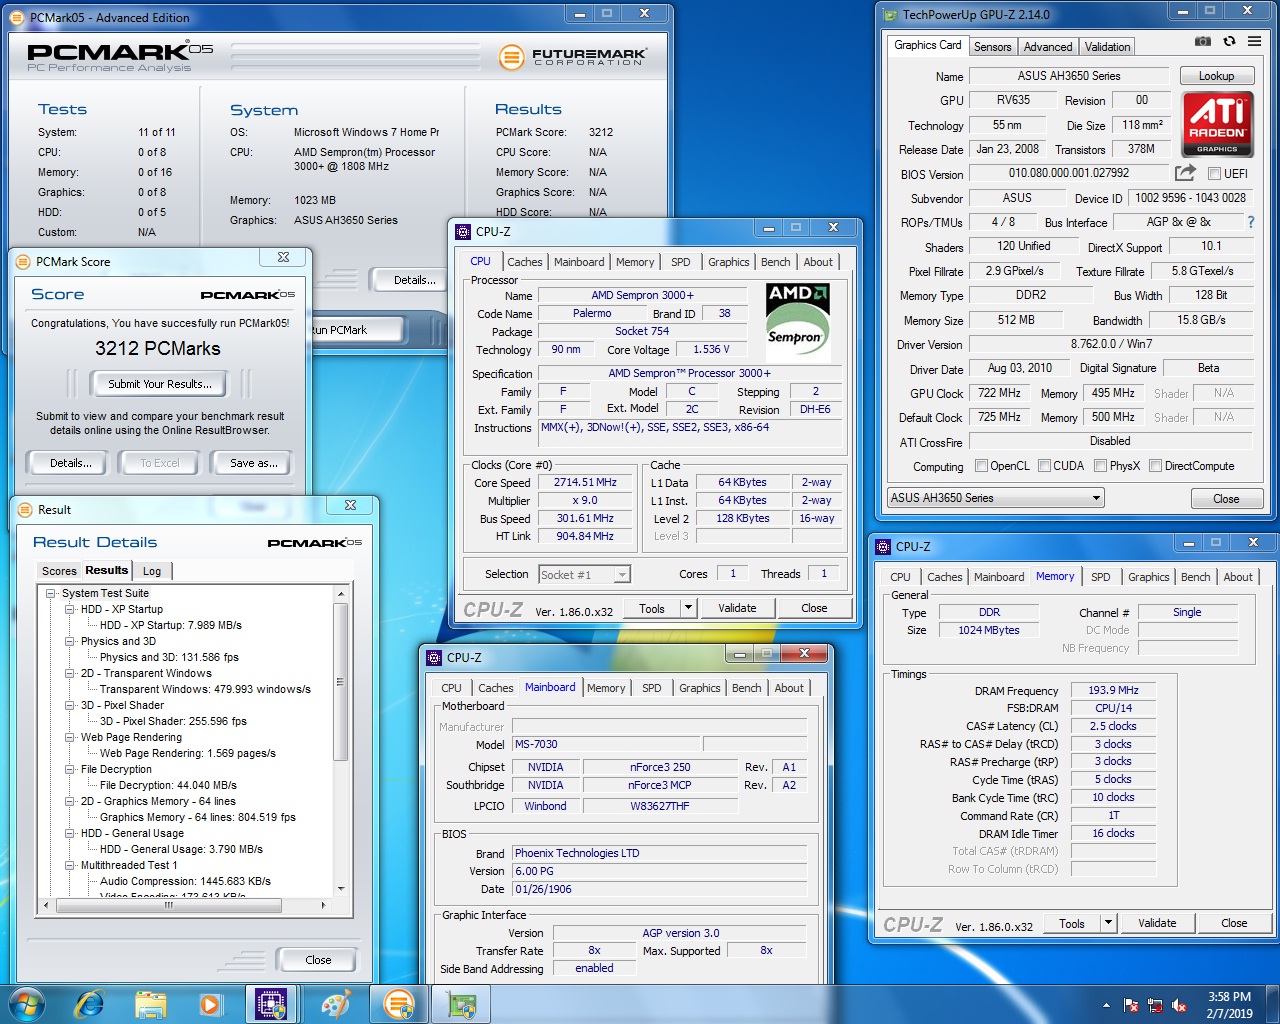Click the GPU-Z title bar icon
The image size is (1280, 1024).
[x=891, y=15]
